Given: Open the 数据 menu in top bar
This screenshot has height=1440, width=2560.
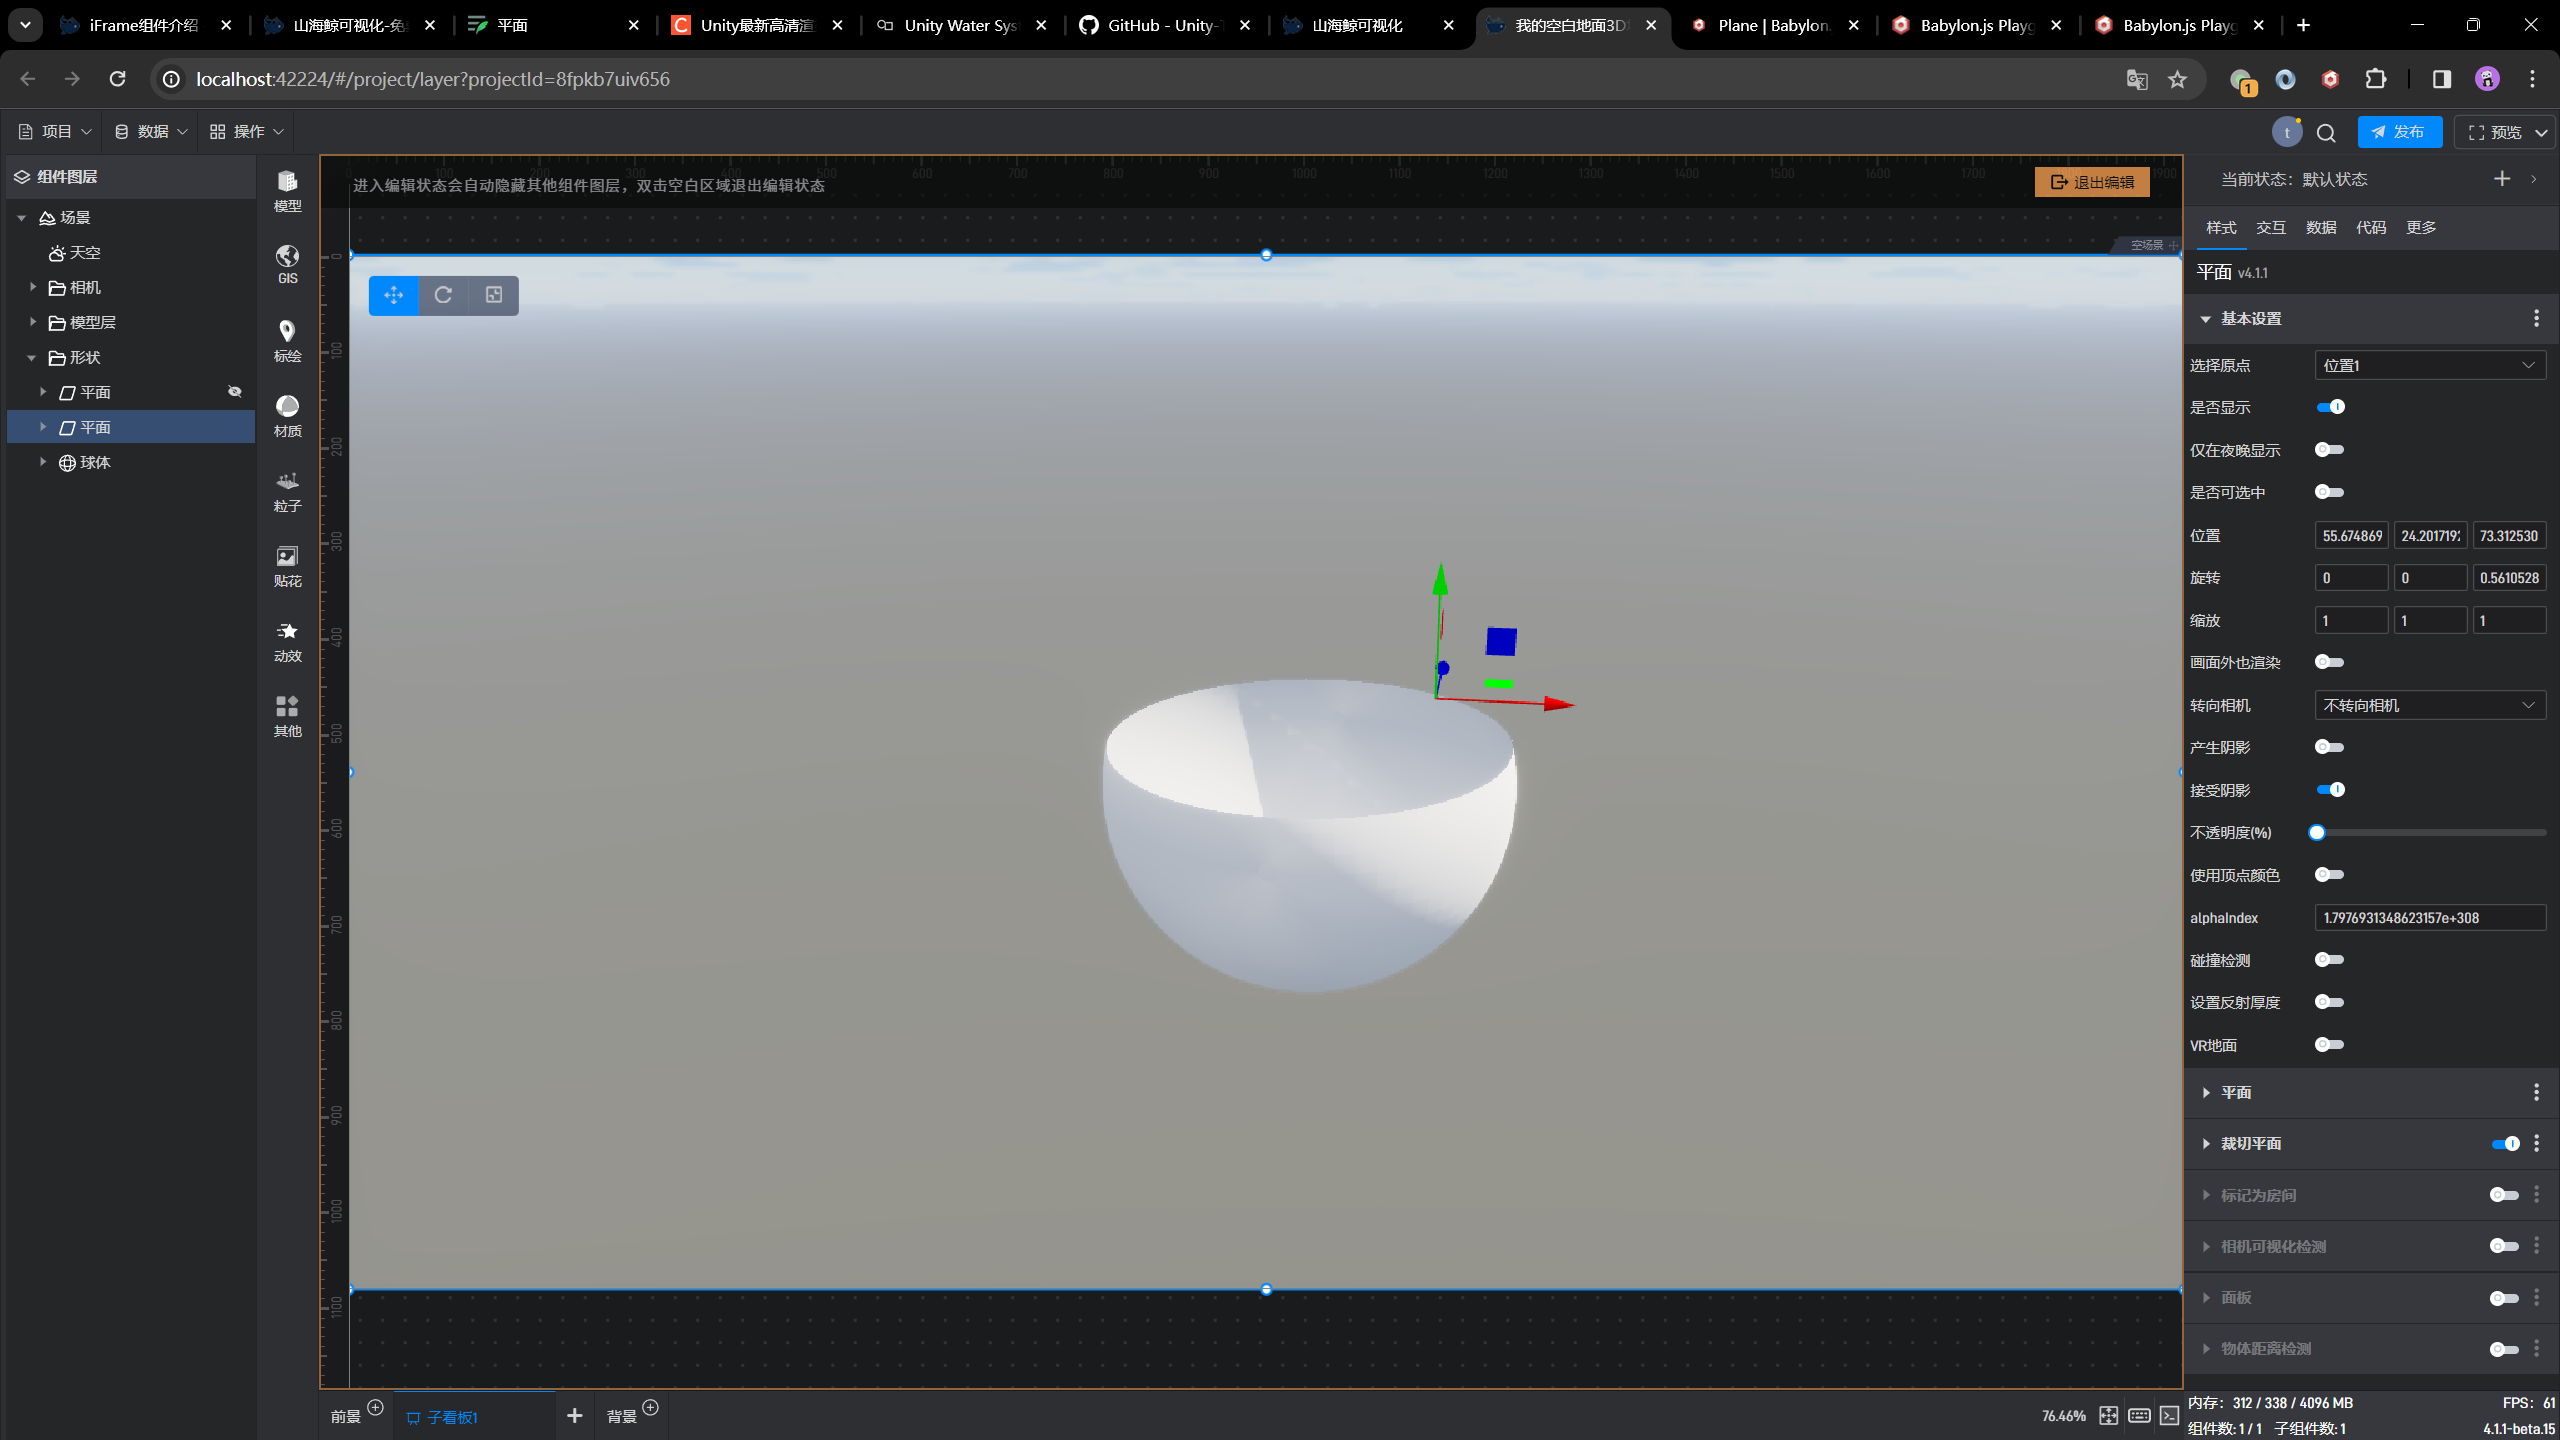Looking at the screenshot, I should point(151,132).
